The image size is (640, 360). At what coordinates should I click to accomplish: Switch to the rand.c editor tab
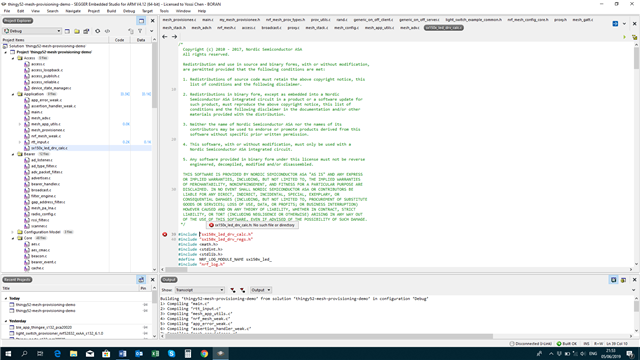(342, 20)
